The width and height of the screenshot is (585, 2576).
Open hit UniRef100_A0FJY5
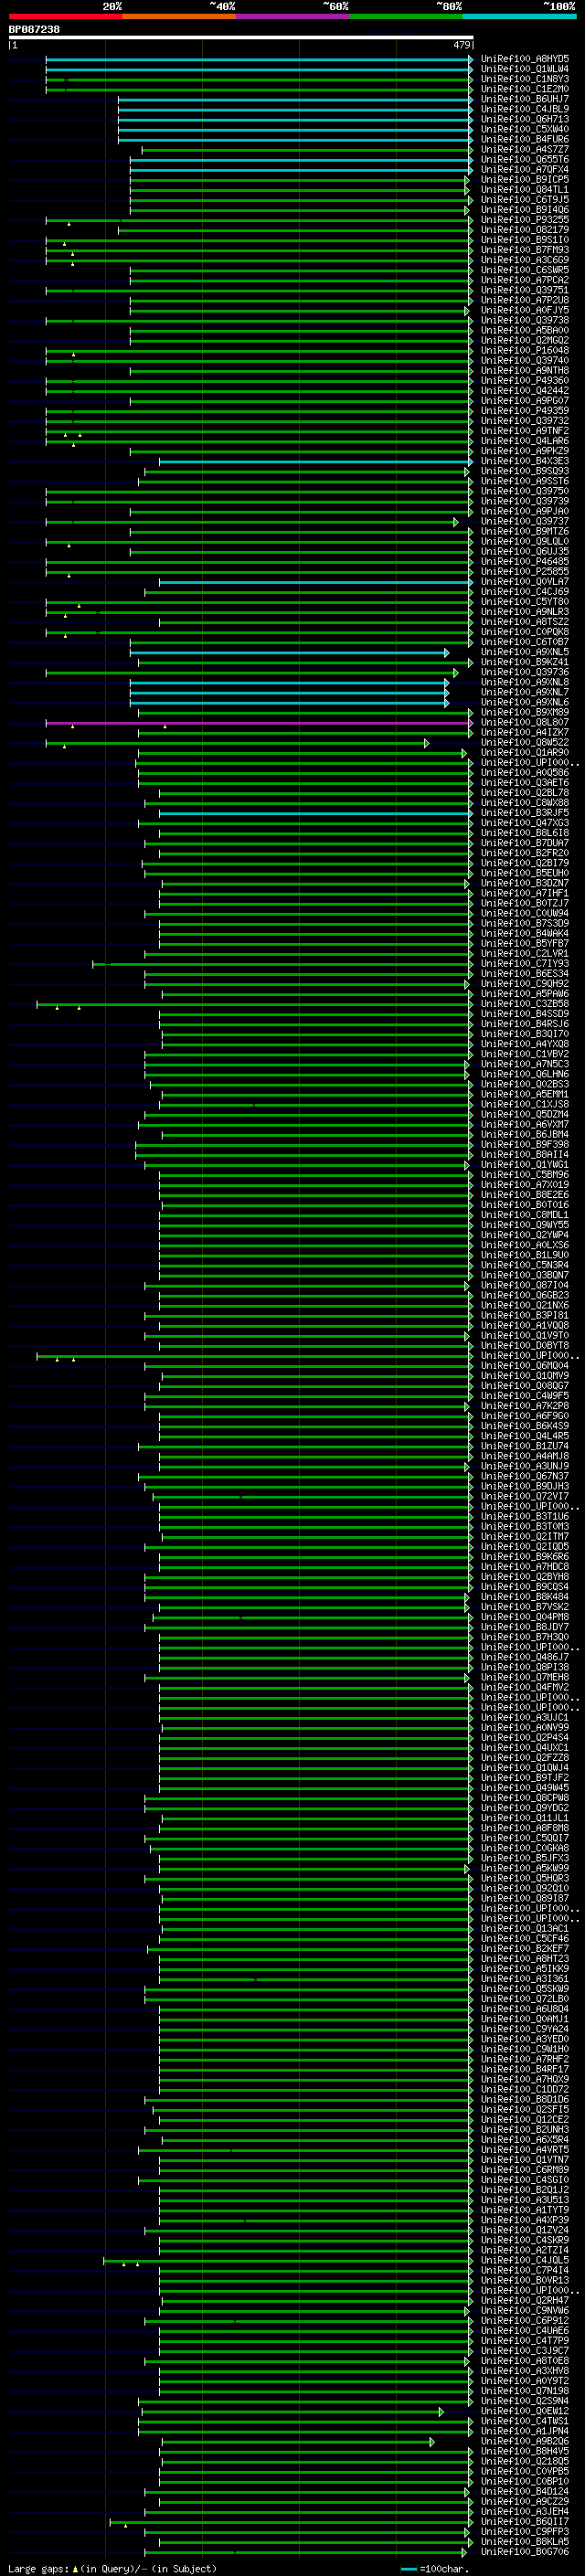(x=525, y=310)
